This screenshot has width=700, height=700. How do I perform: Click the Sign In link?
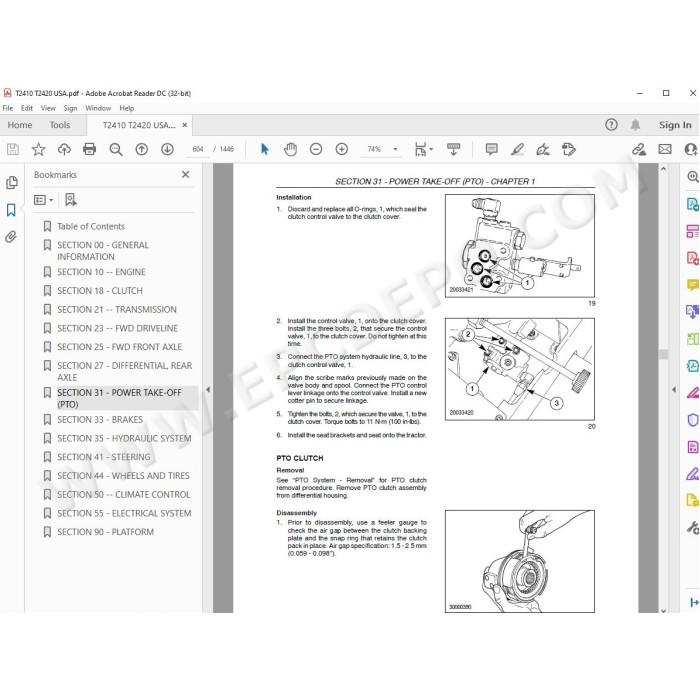click(675, 125)
